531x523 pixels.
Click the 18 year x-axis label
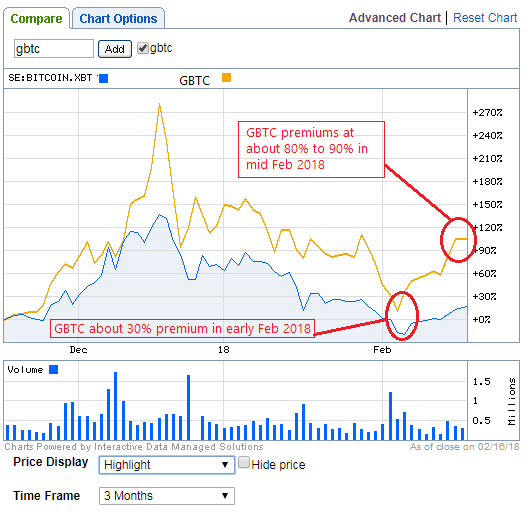(224, 350)
